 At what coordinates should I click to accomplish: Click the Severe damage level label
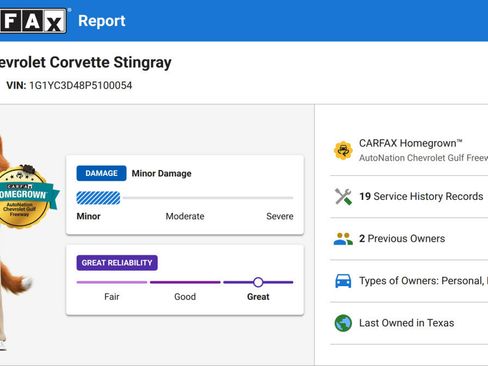[280, 216]
